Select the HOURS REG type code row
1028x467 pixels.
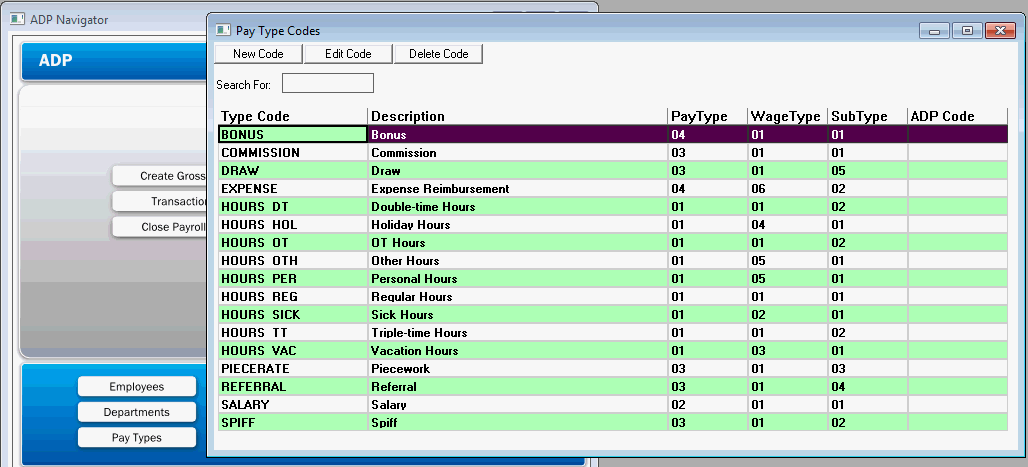(612, 296)
